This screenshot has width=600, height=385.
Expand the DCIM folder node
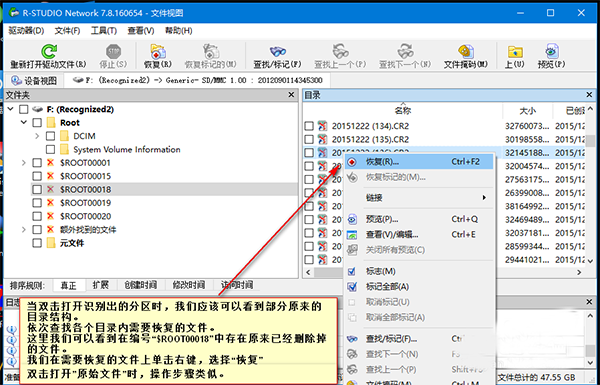37,136
